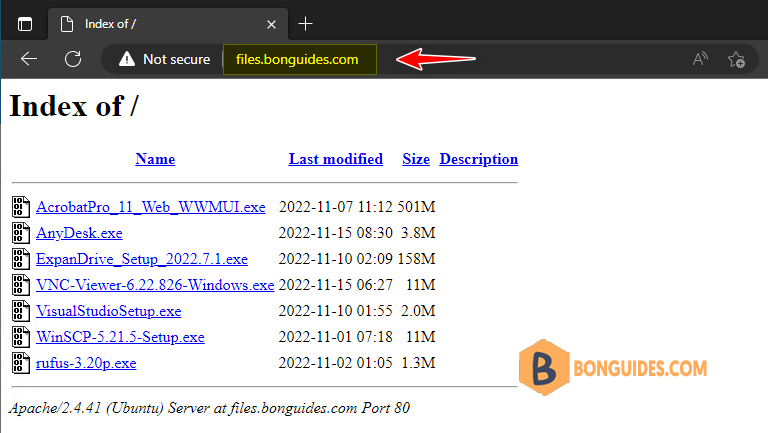The image size is (768, 433).
Task: Sort listing by Last modified
Action: click(x=336, y=159)
